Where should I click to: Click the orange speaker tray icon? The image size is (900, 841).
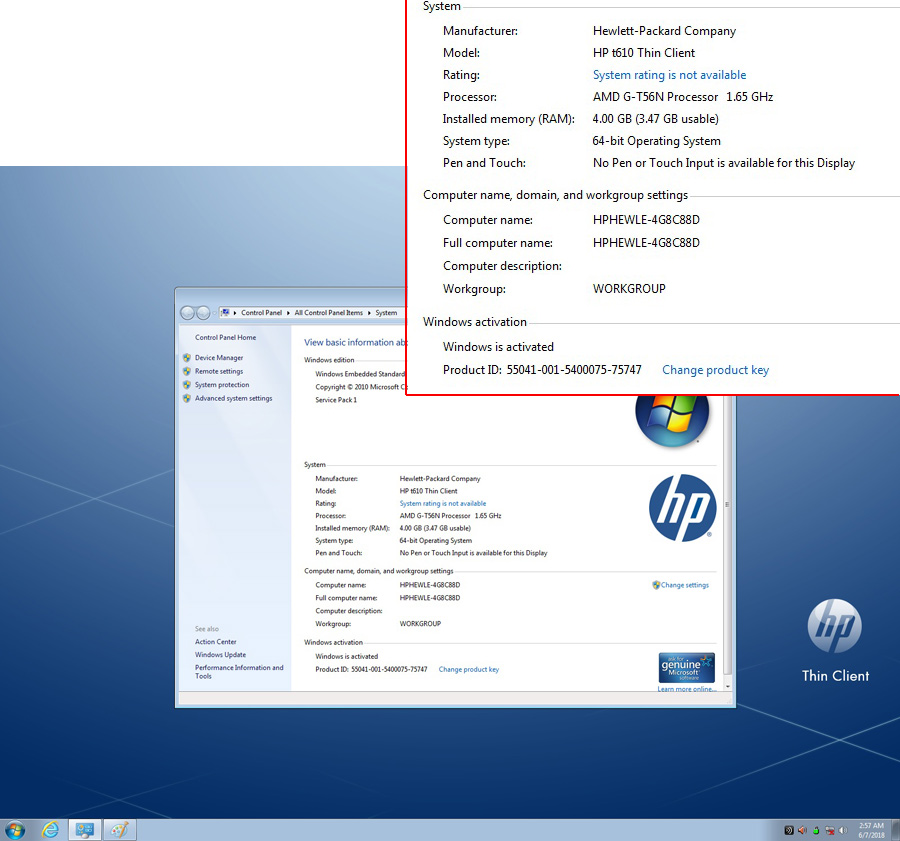pyautogui.click(x=802, y=830)
